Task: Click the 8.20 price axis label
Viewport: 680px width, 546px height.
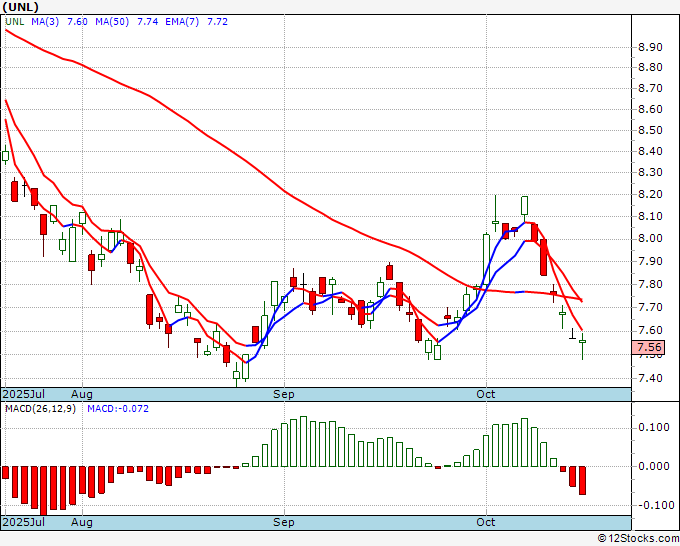Action: pos(650,194)
